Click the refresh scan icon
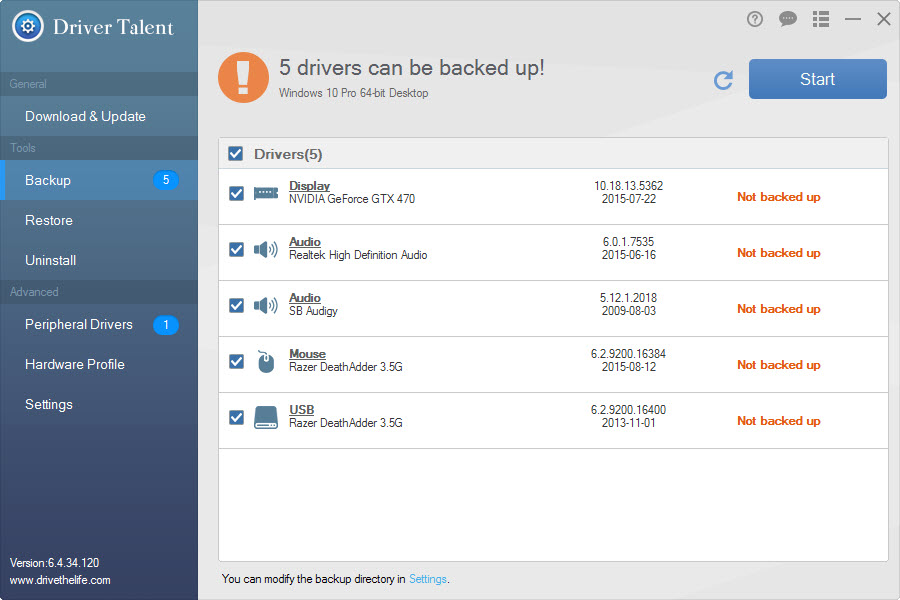This screenshot has width=900, height=600. coord(723,80)
